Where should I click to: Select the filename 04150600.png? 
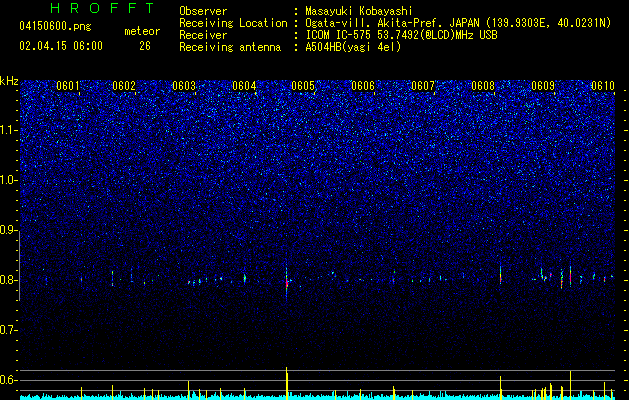pos(55,27)
